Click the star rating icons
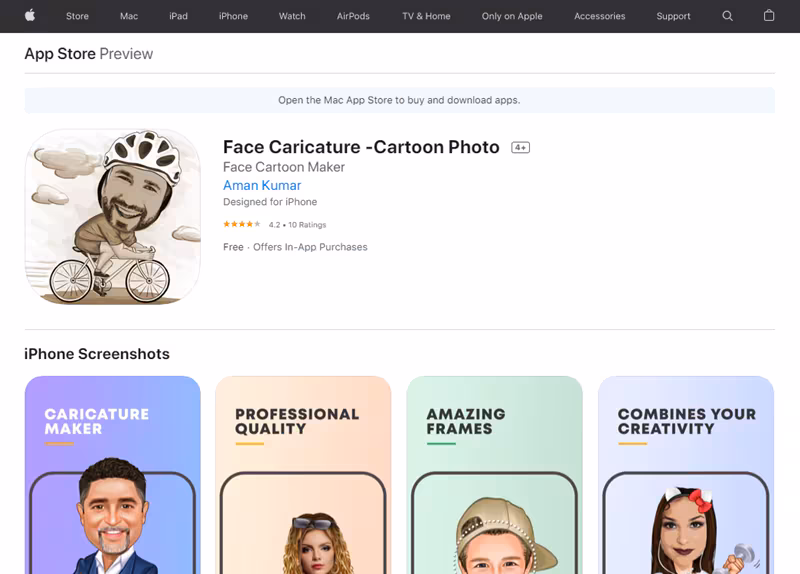Screen dimensions: 800x574 pos(242,224)
